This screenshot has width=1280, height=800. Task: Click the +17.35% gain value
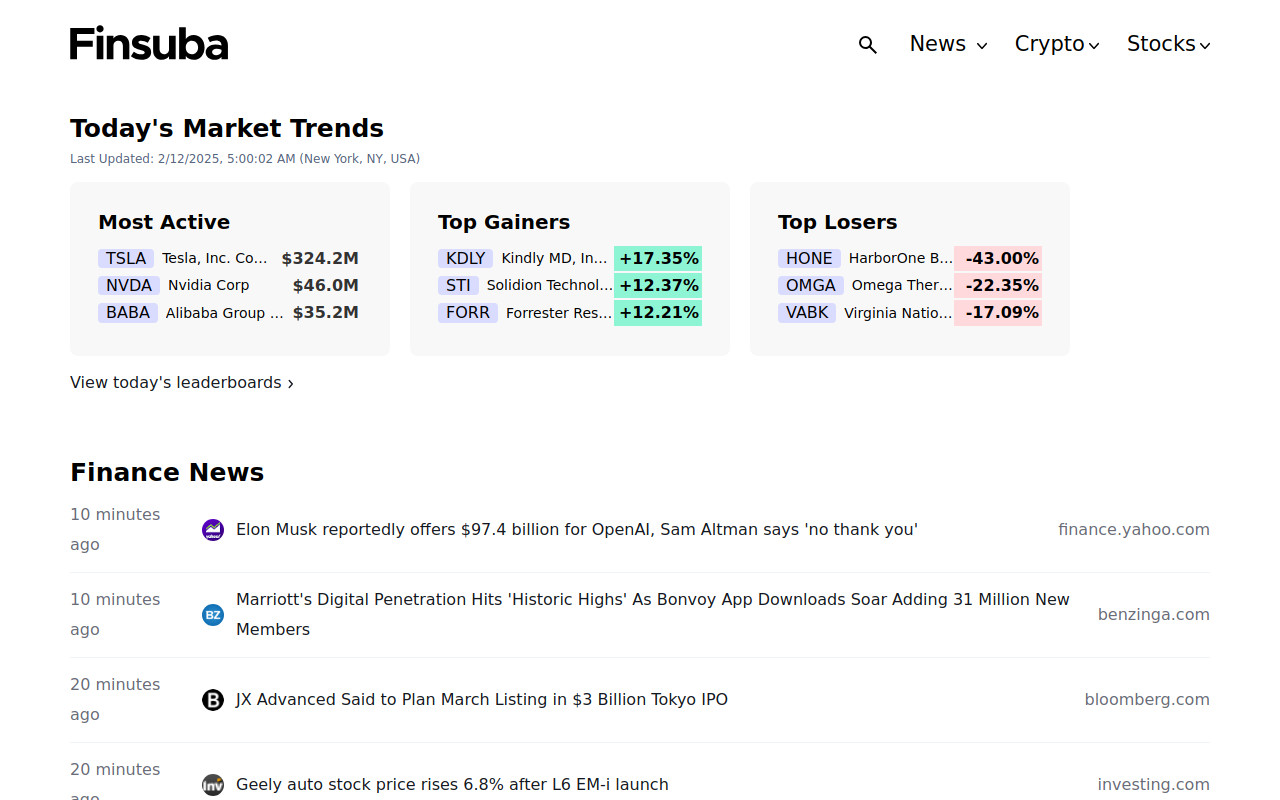click(x=658, y=258)
